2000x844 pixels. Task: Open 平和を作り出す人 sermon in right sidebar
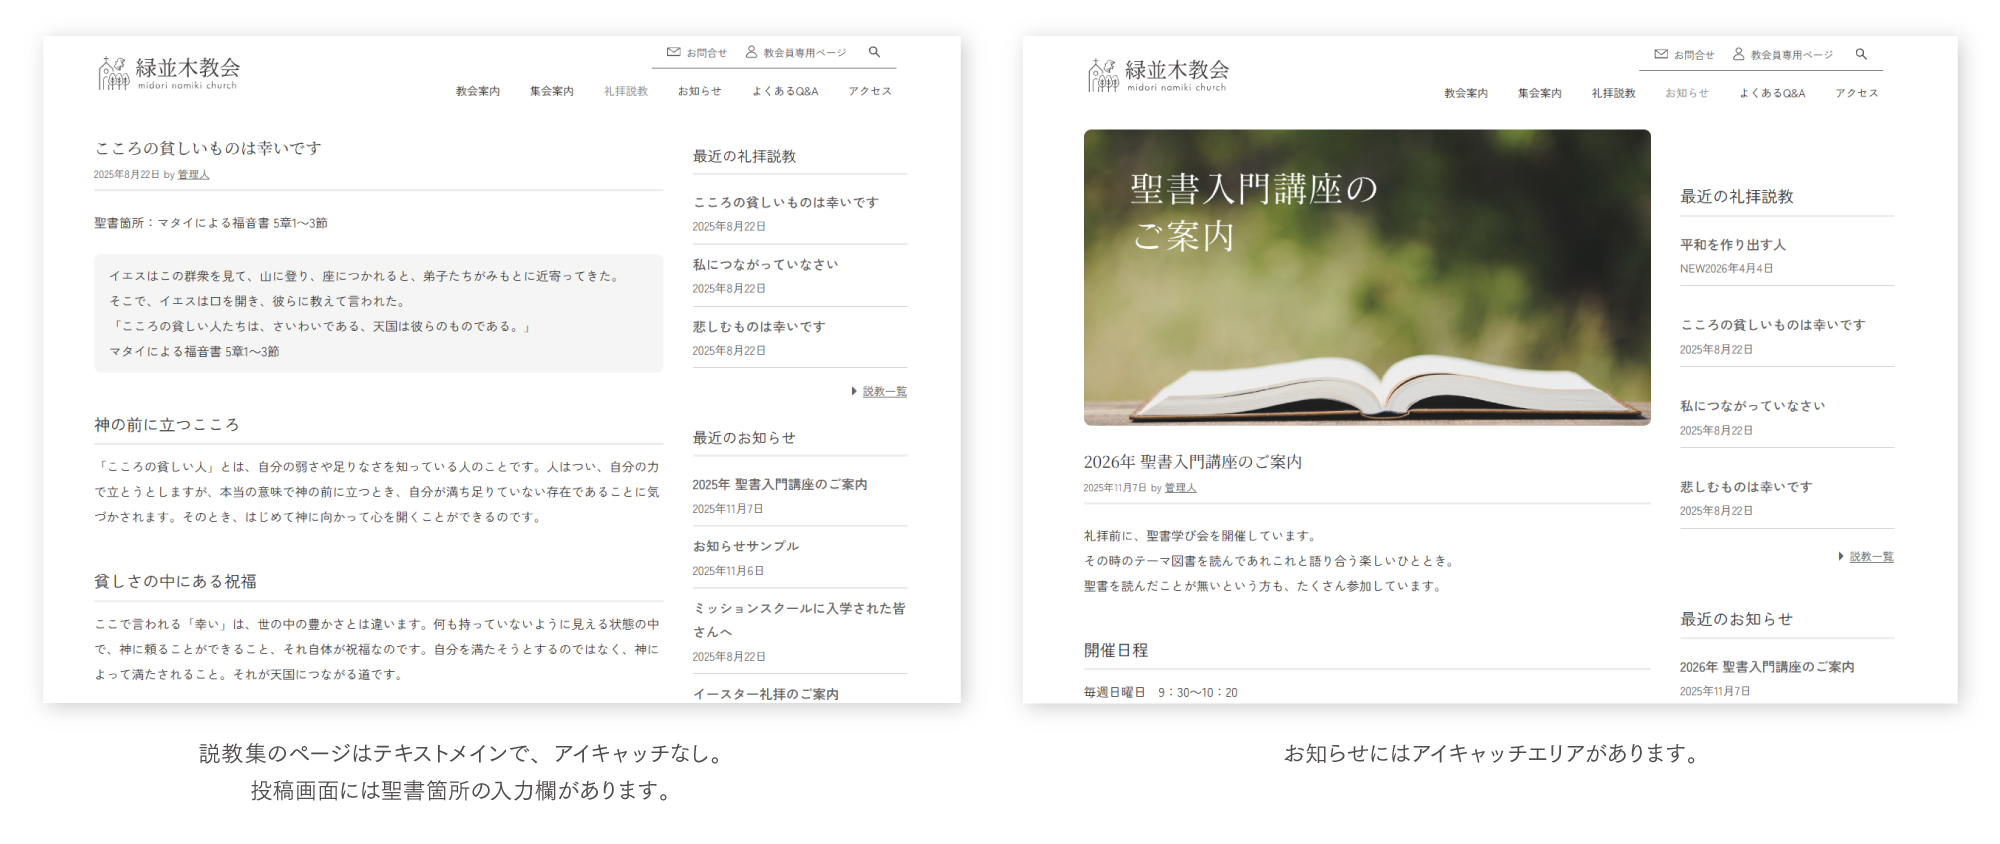tap(1732, 245)
